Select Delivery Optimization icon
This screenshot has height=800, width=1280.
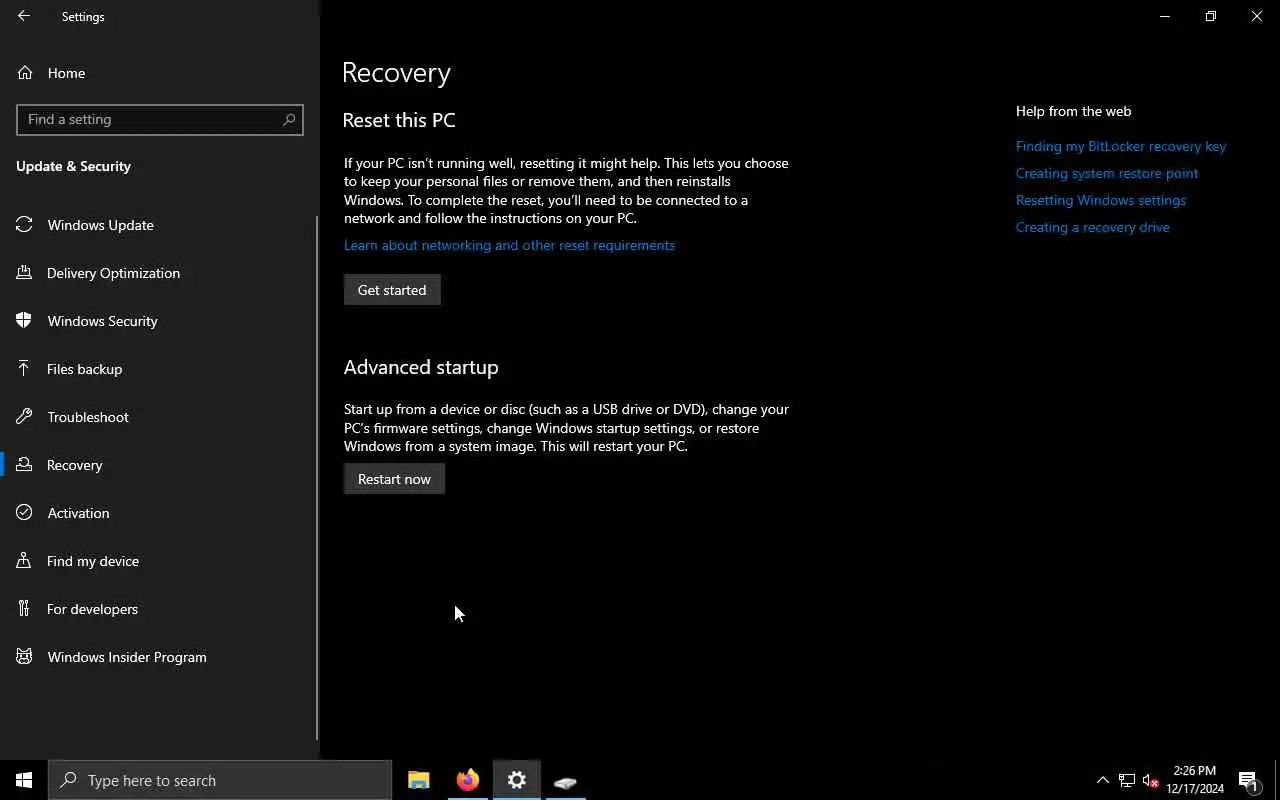pyautogui.click(x=24, y=273)
